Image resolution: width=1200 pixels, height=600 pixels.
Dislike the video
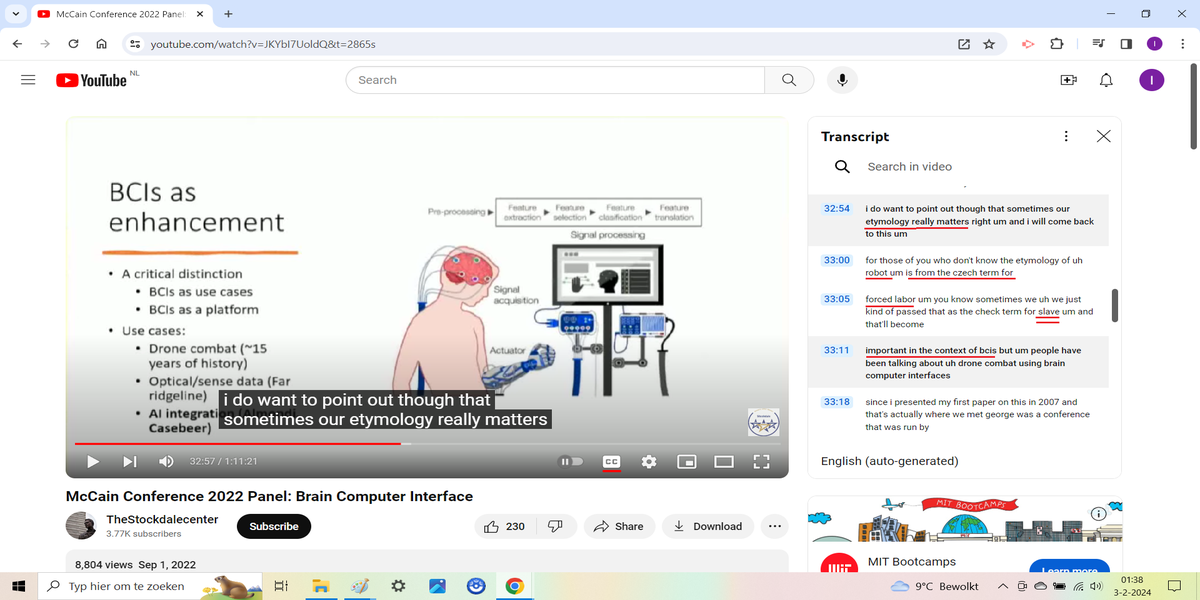(555, 526)
